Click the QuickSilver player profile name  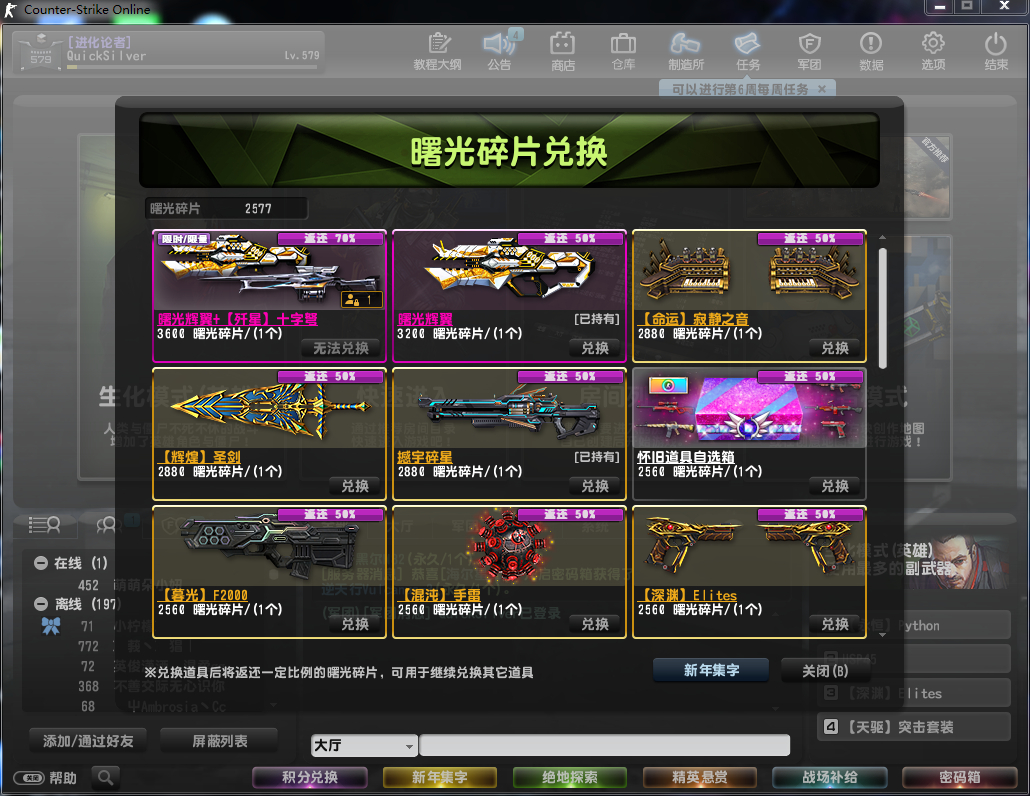106,56
